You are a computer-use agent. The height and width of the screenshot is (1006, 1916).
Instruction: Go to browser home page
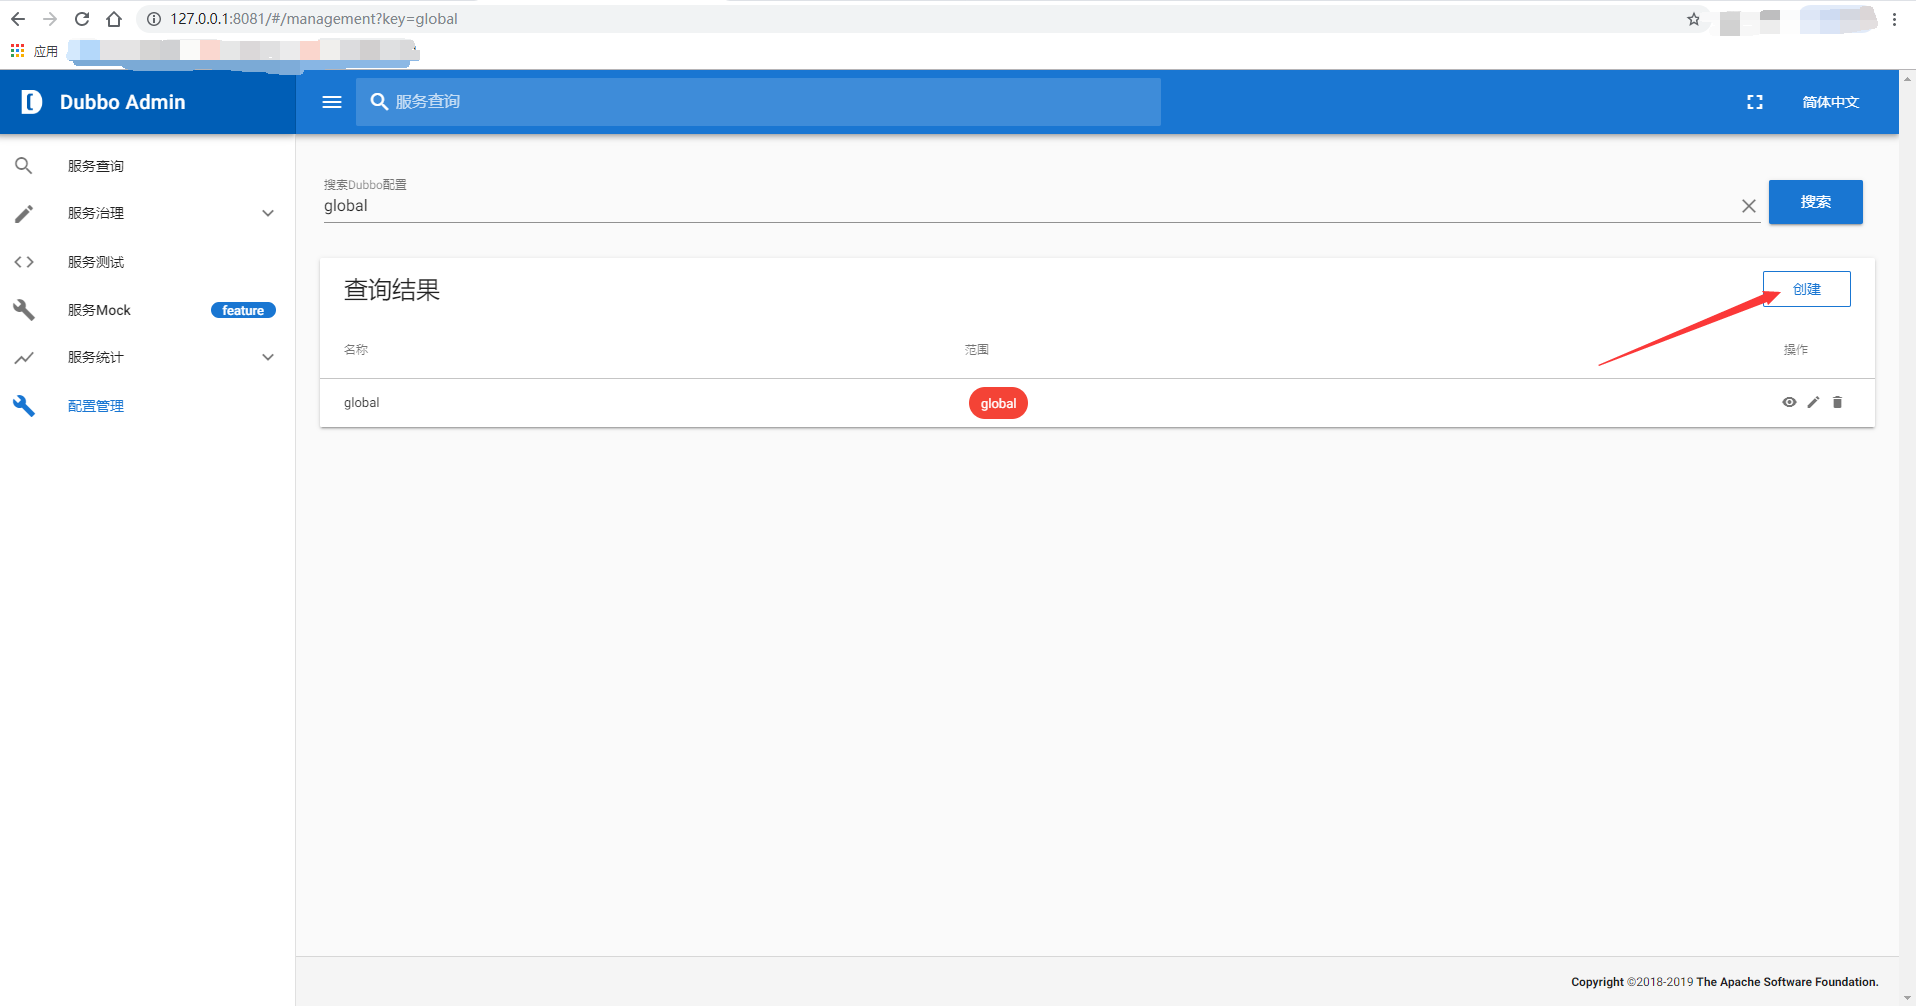pyautogui.click(x=114, y=19)
